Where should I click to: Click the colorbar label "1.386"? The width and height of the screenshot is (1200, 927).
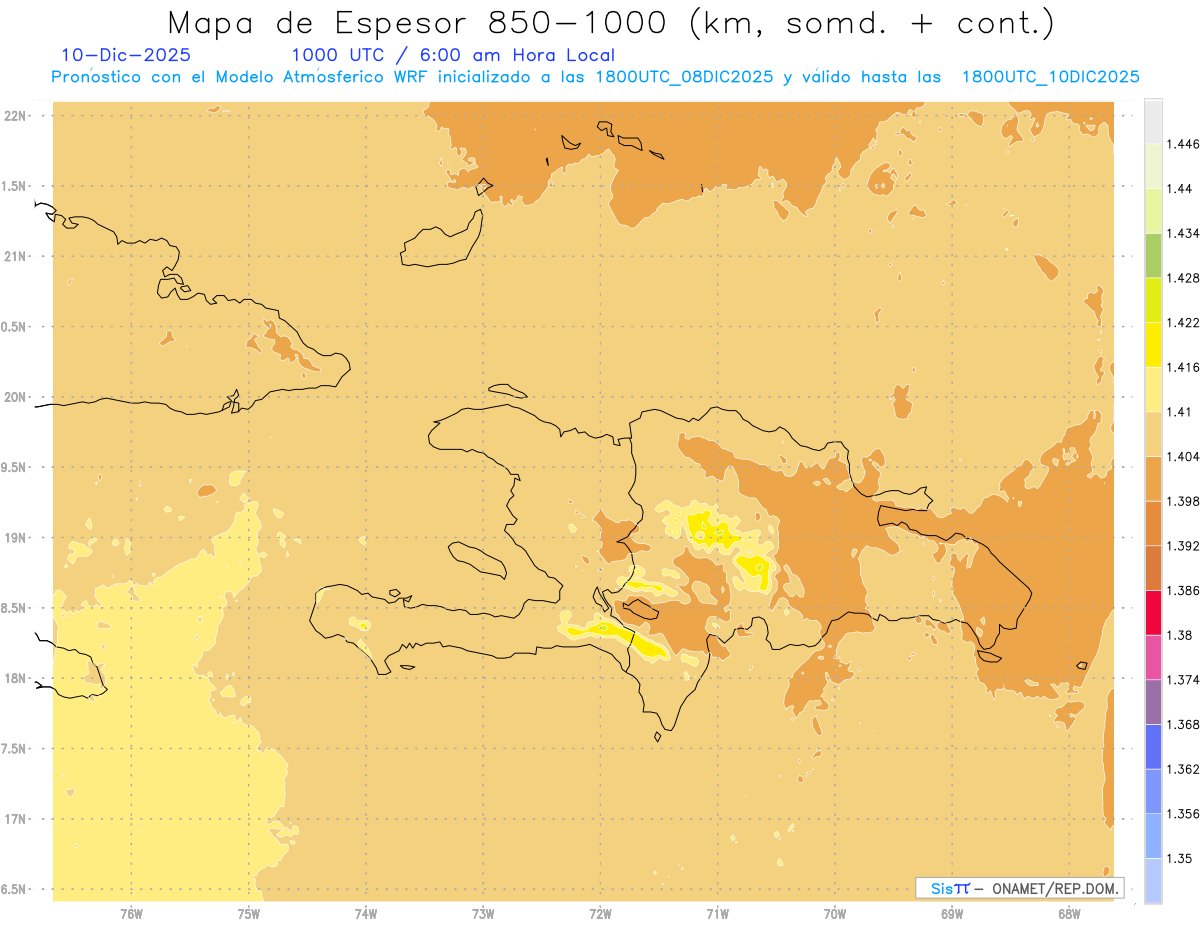(1182, 590)
